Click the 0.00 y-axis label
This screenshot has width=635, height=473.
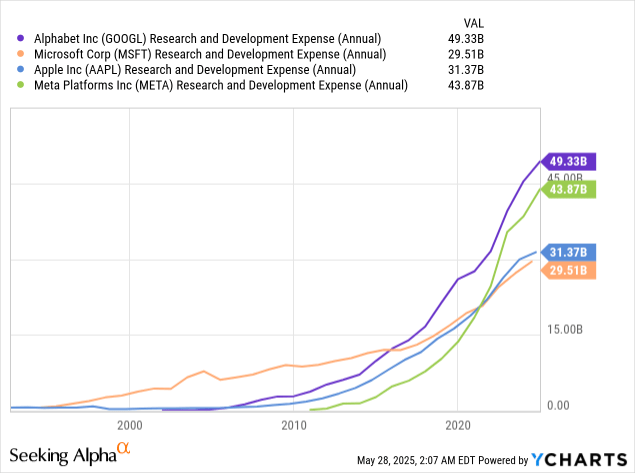558,405
